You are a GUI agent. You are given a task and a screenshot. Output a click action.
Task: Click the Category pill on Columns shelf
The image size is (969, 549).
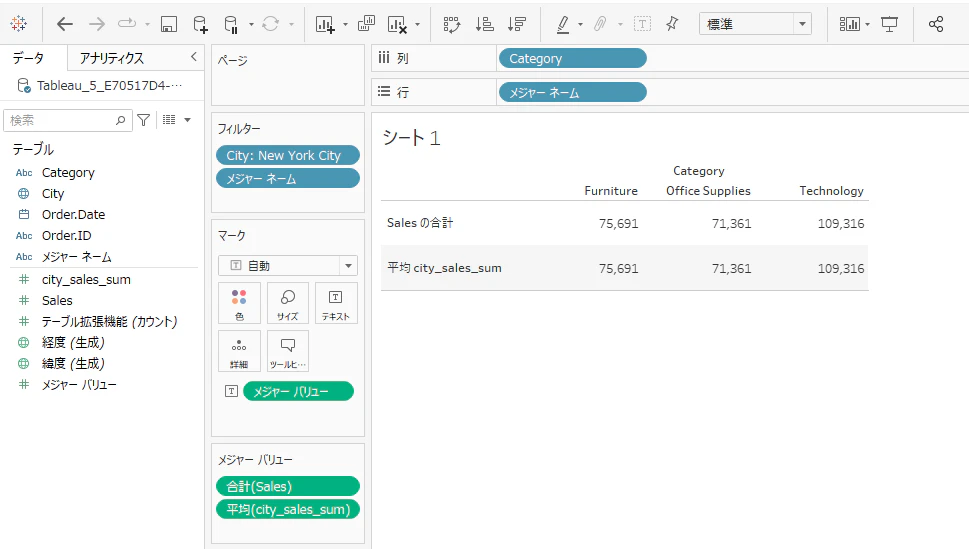click(x=572, y=58)
